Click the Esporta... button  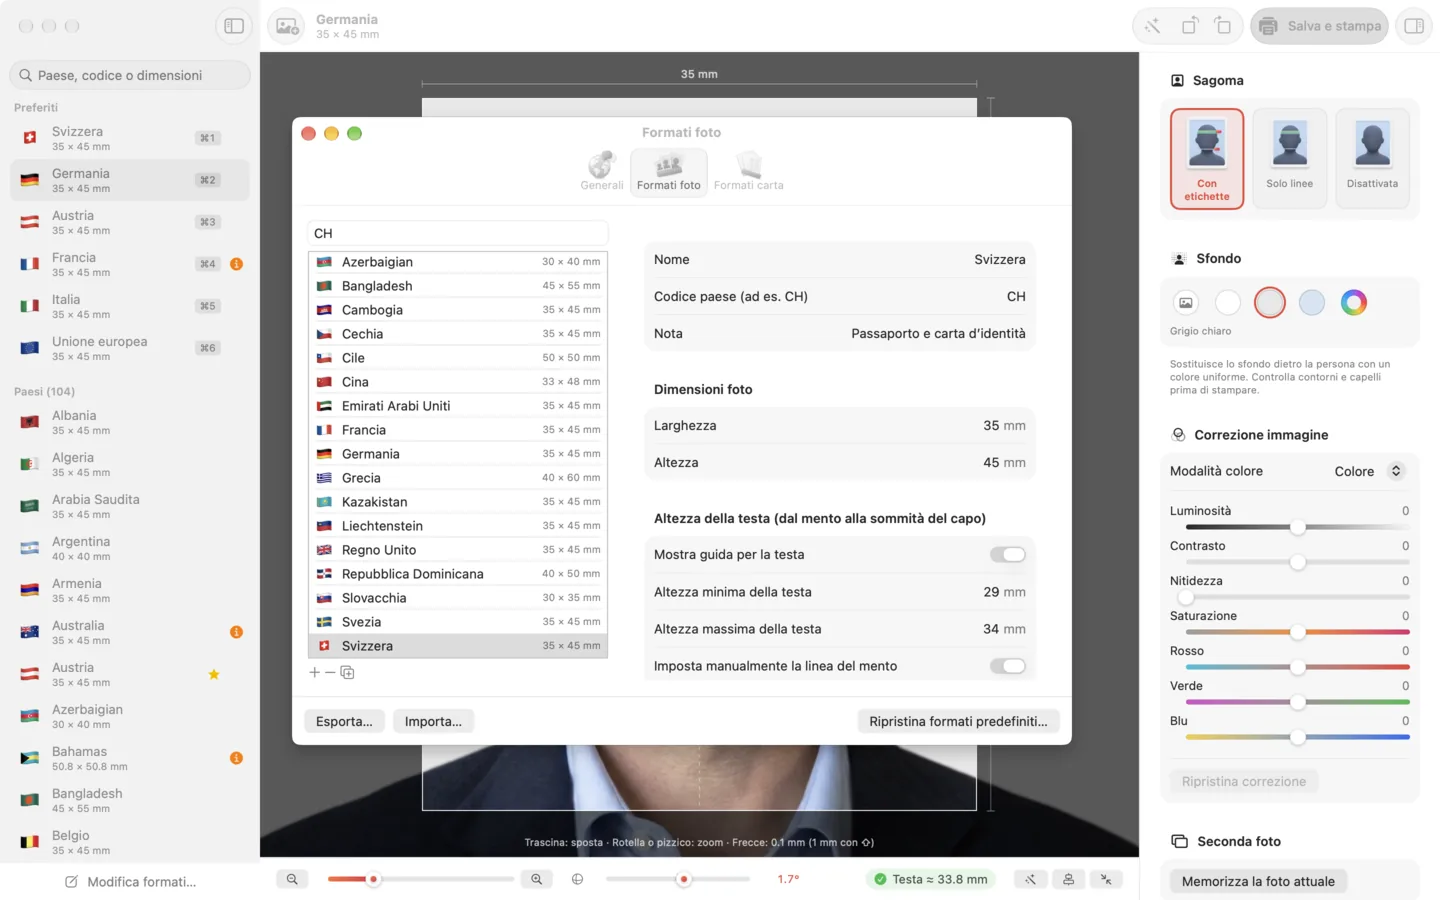344,721
